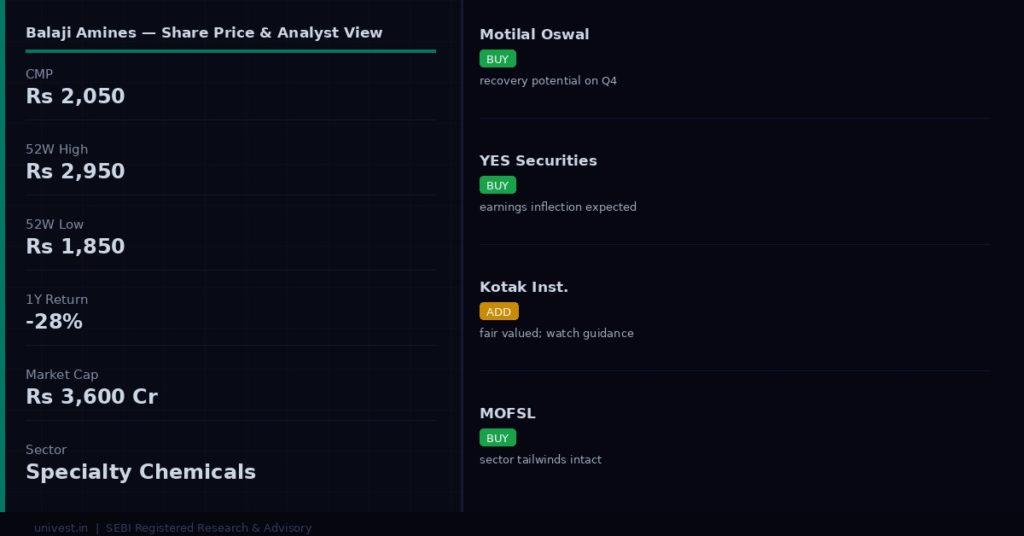Screen dimensions: 1024x536
Task: Click the '52W Low' label
Action: click(55, 224)
